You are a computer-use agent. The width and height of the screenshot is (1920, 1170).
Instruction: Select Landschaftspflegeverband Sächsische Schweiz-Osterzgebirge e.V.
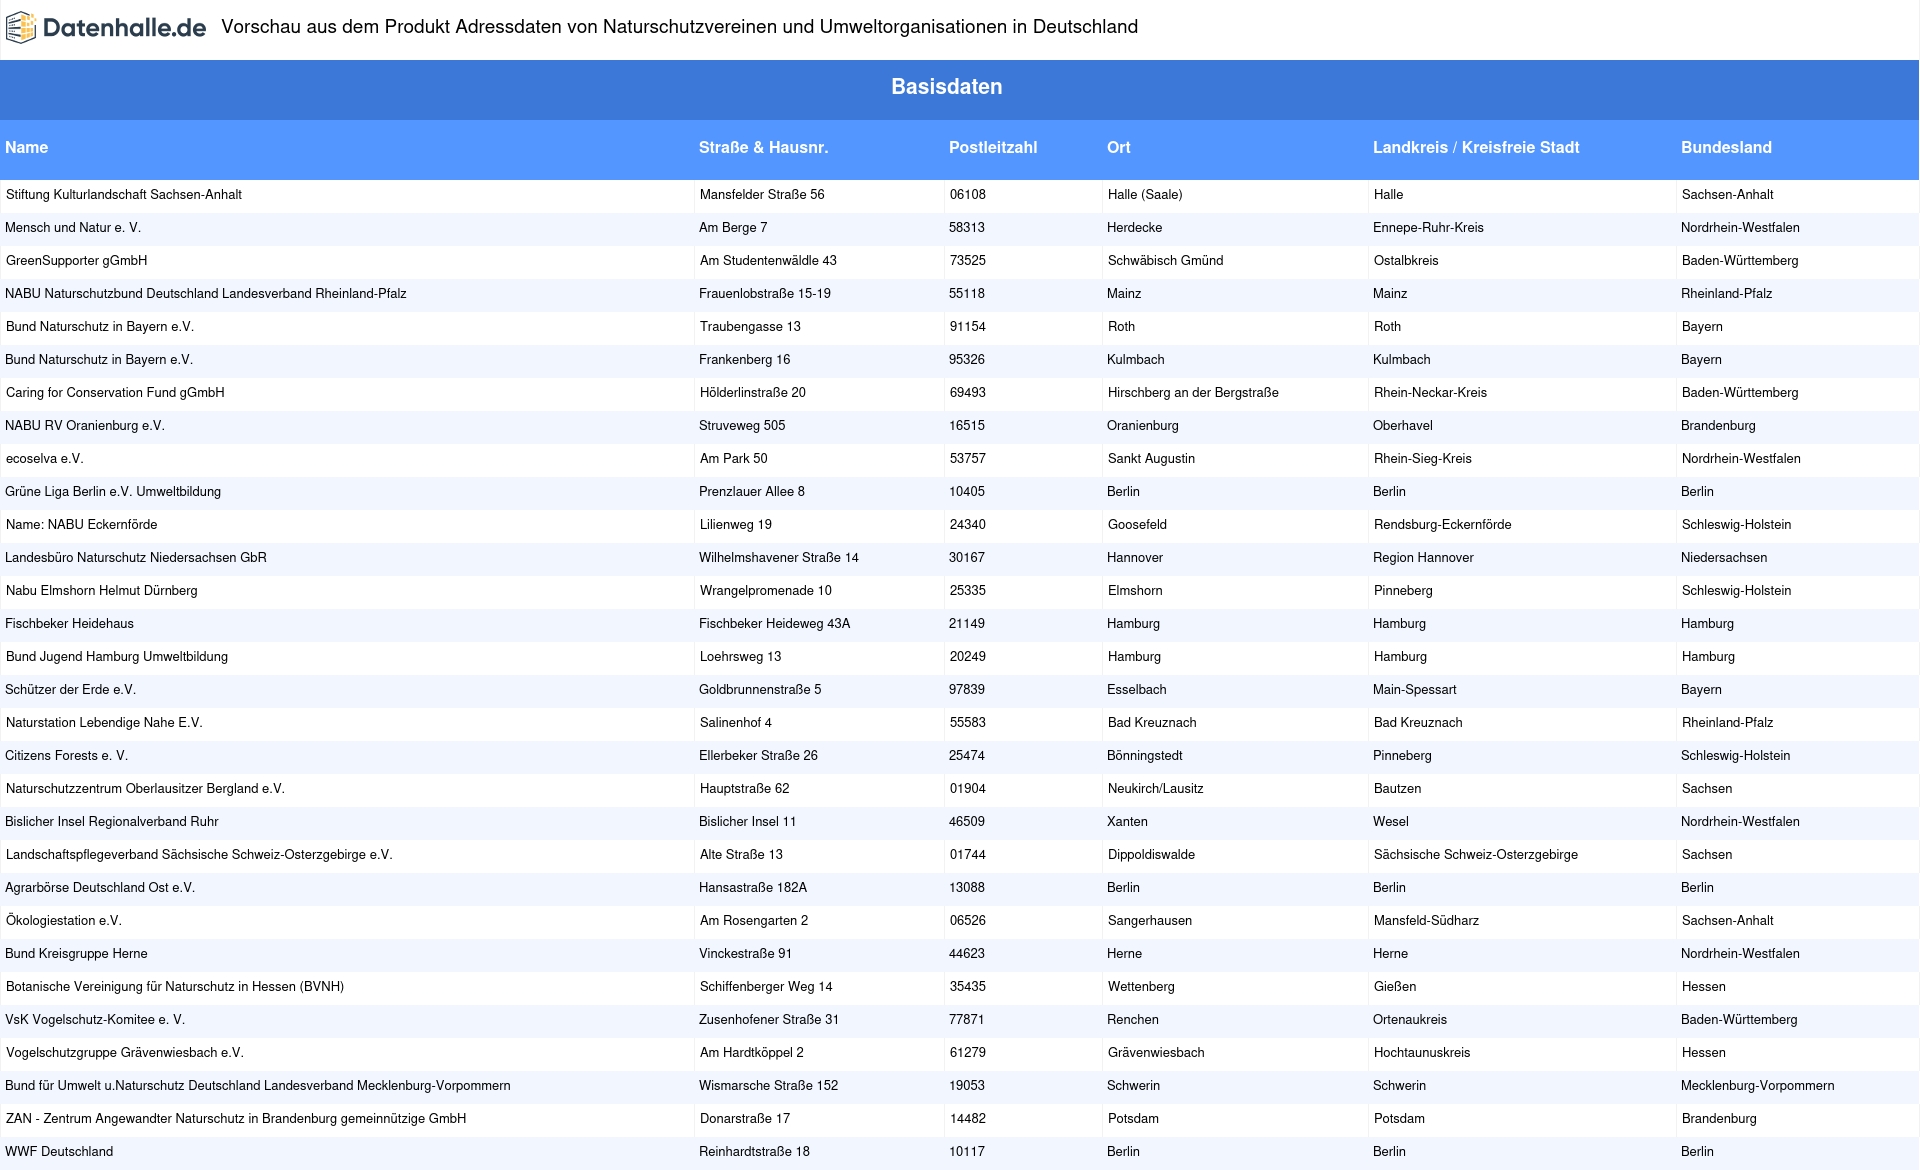[199, 855]
